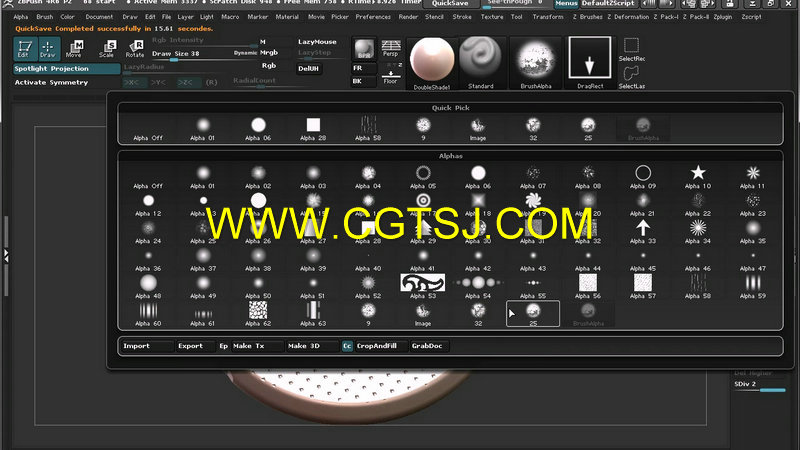Pick Alpha 01 in Alphas grid
This screenshot has height=450, width=800.
[203, 177]
